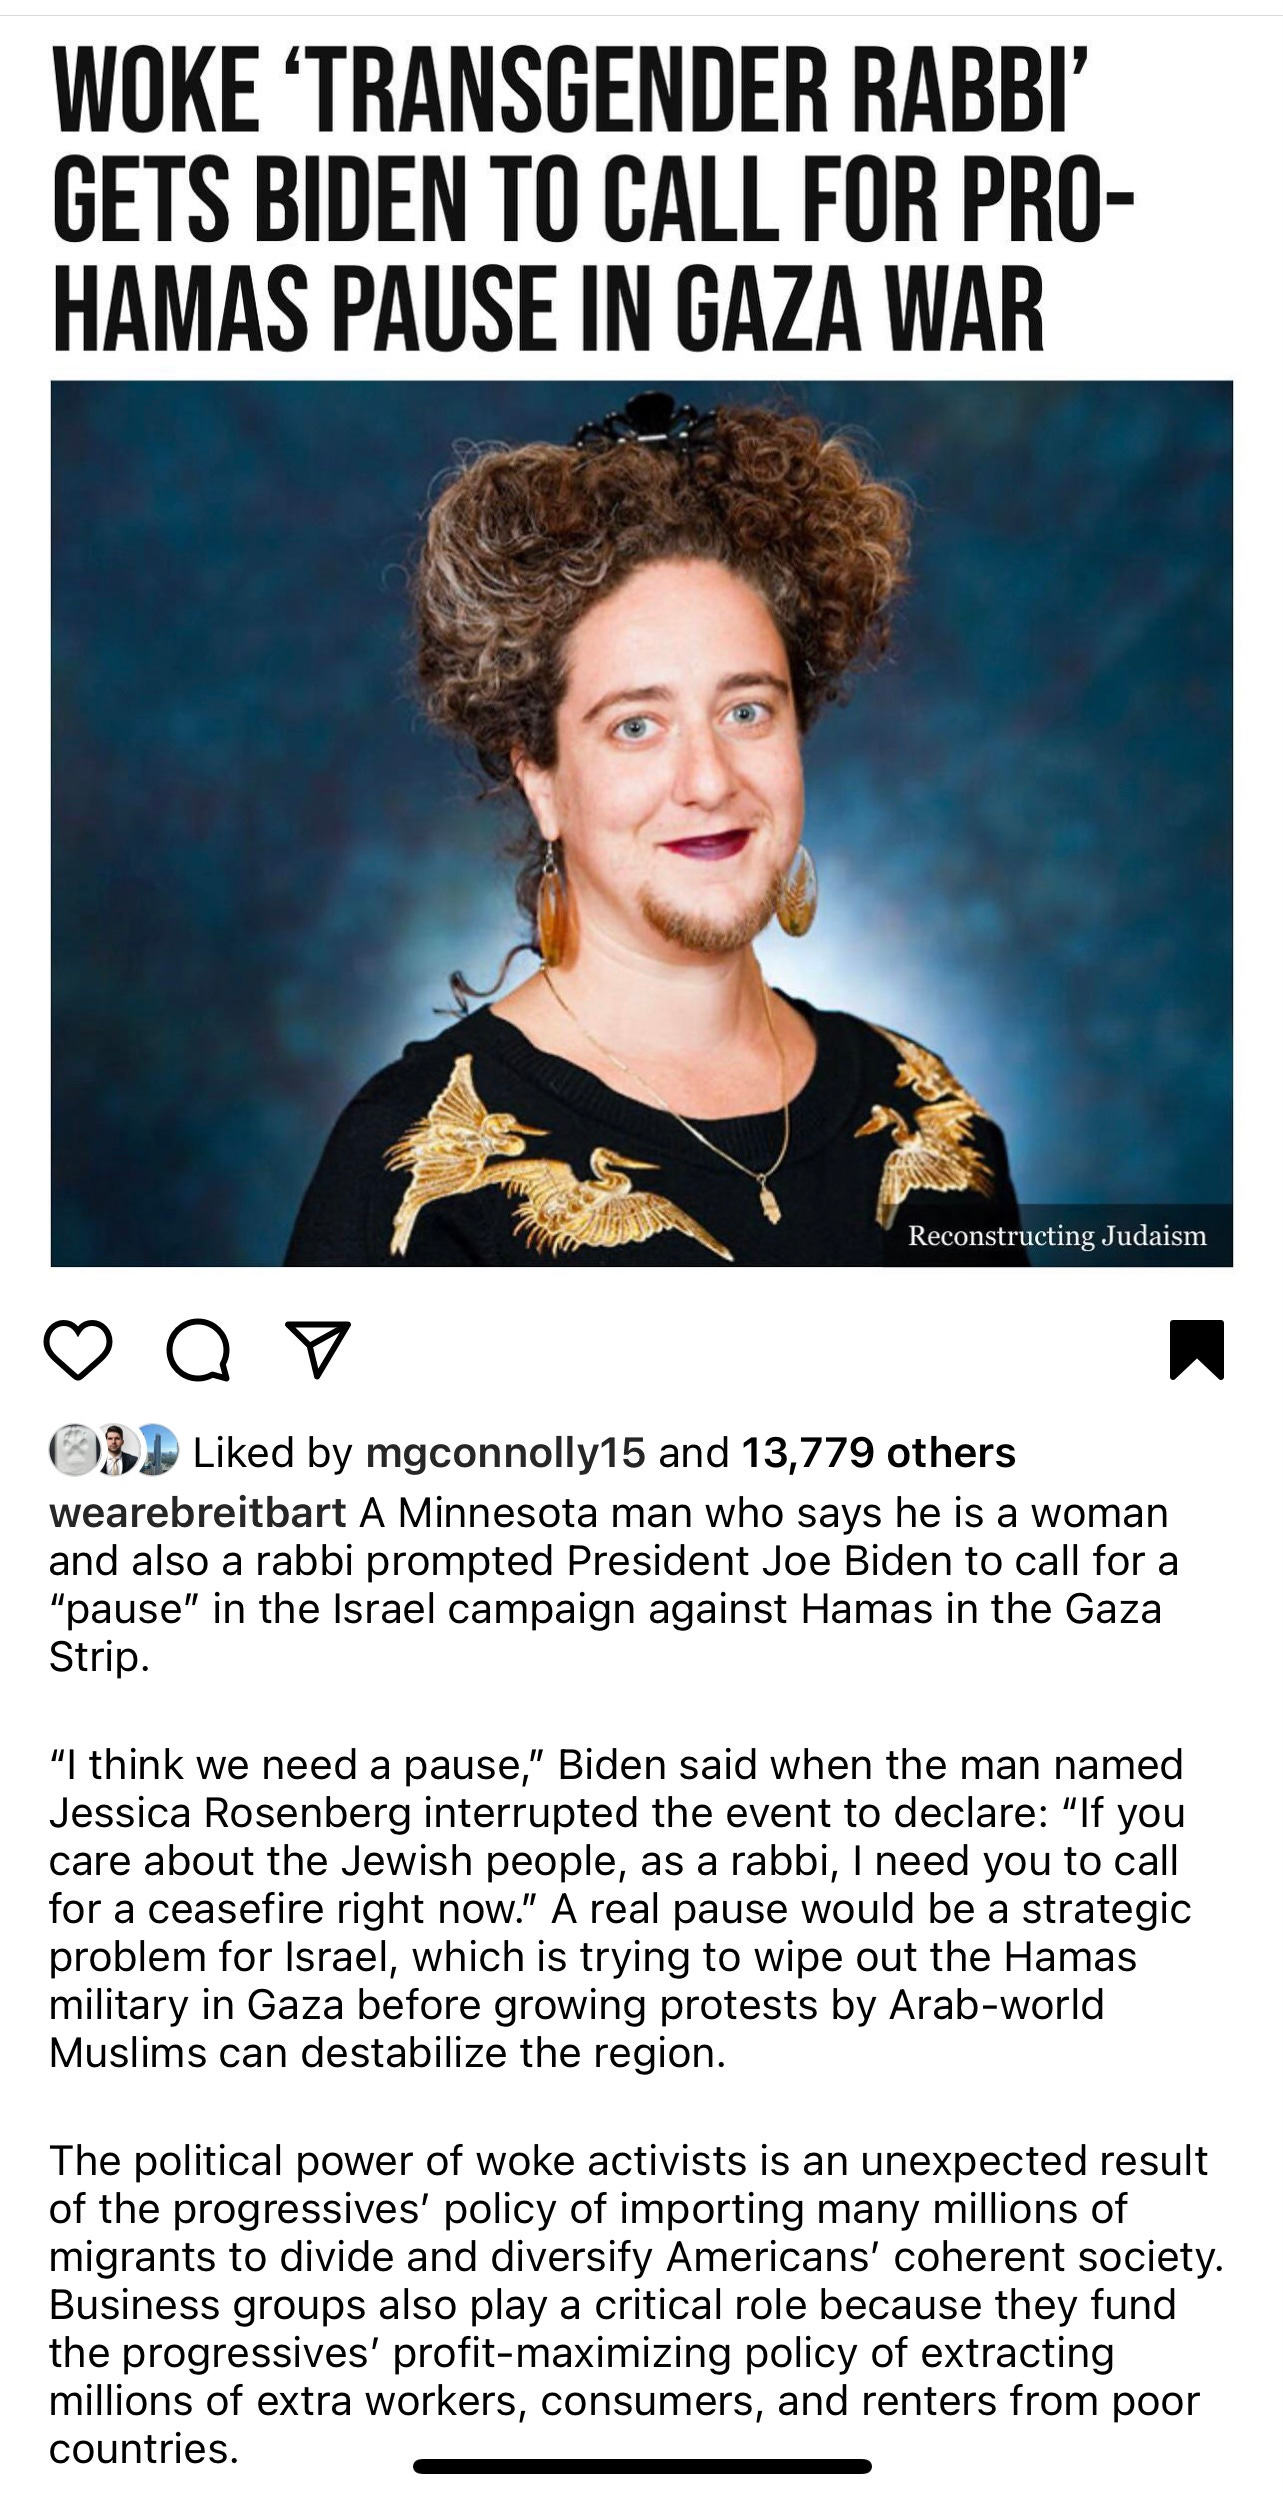Viewport: 1283px width, 2496px height.
Task: Tap the portrait photo in post
Action: coord(641,823)
